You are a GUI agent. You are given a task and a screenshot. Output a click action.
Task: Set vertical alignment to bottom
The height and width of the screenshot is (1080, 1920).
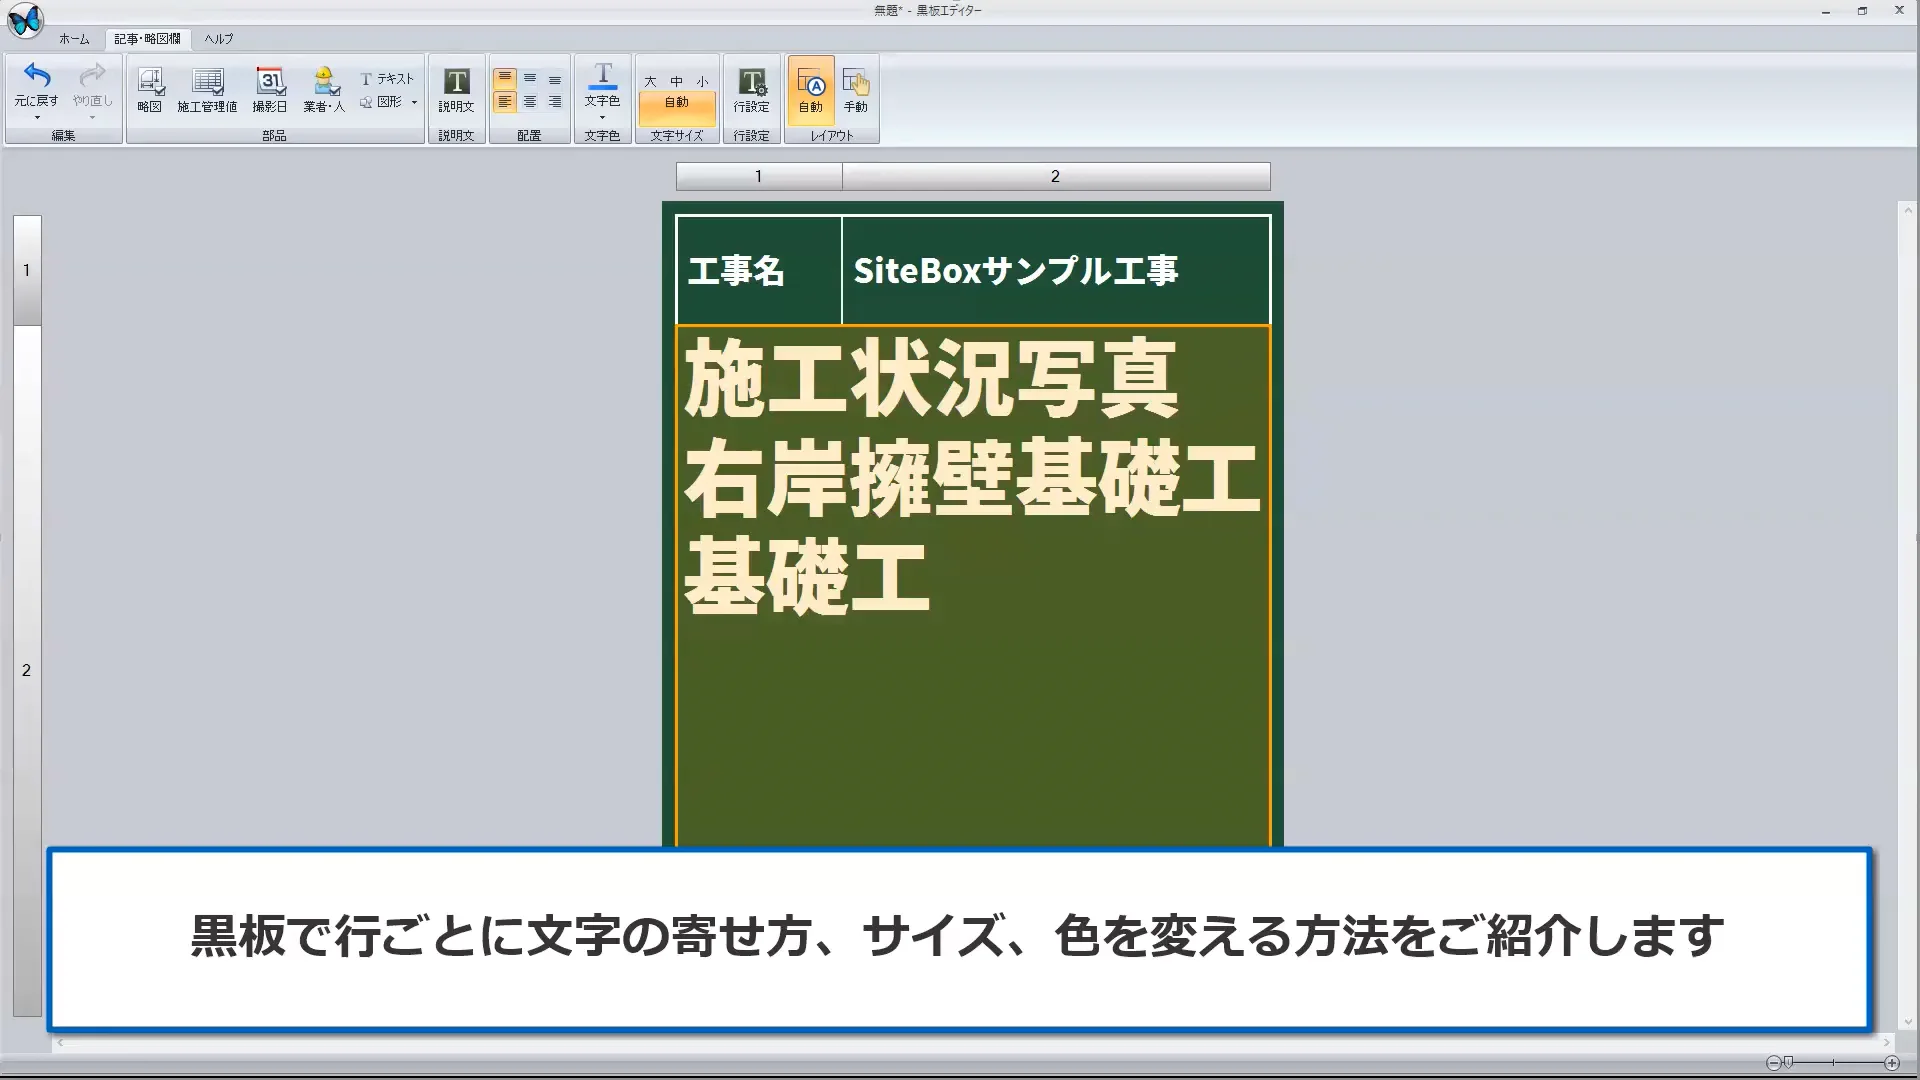pos(555,78)
